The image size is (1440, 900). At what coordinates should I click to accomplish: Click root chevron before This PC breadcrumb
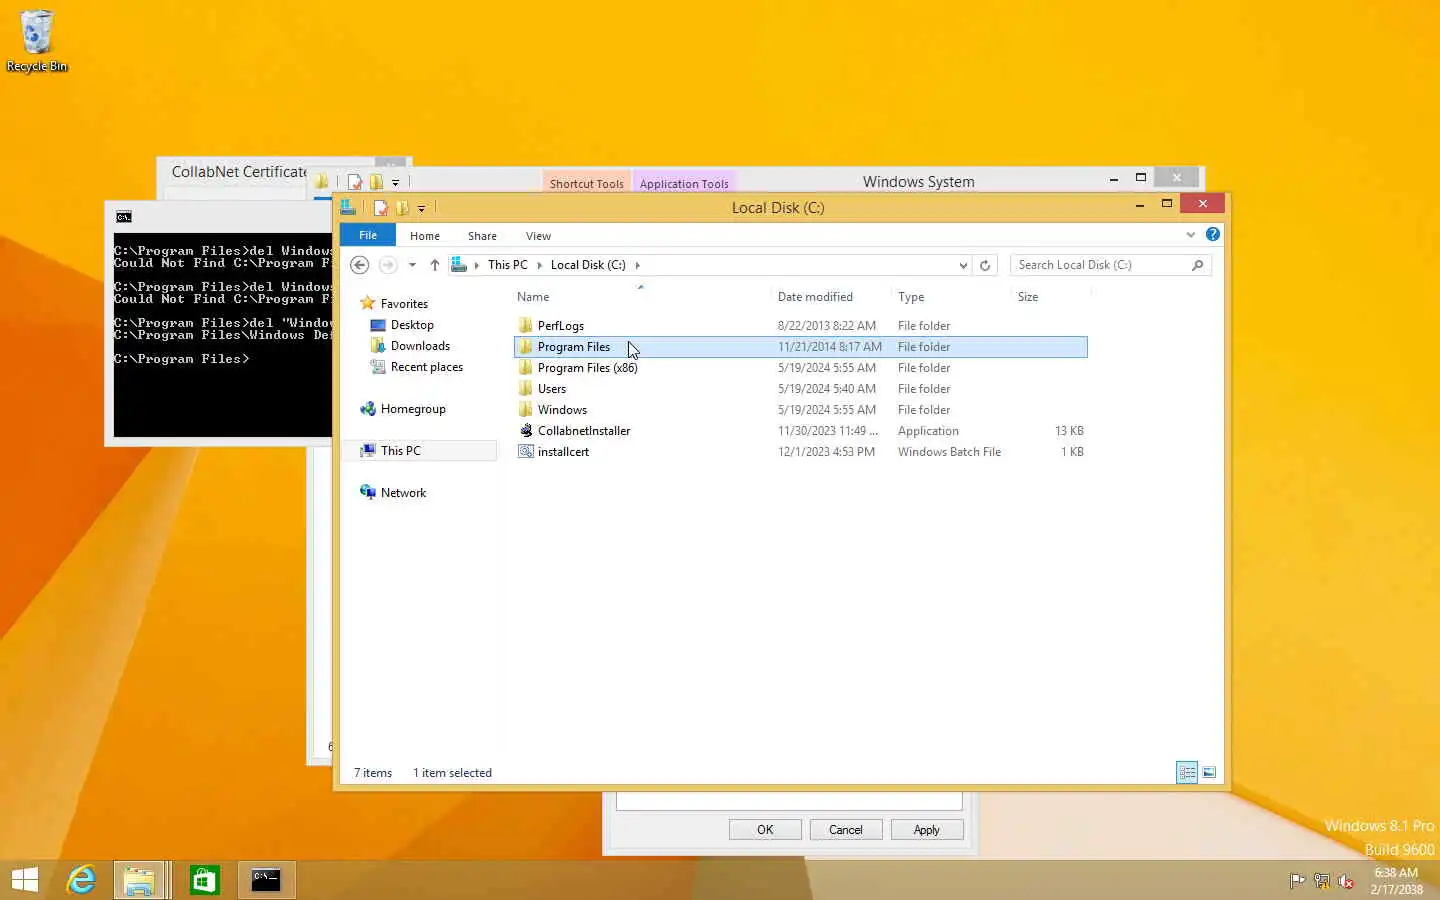(476, 265)
